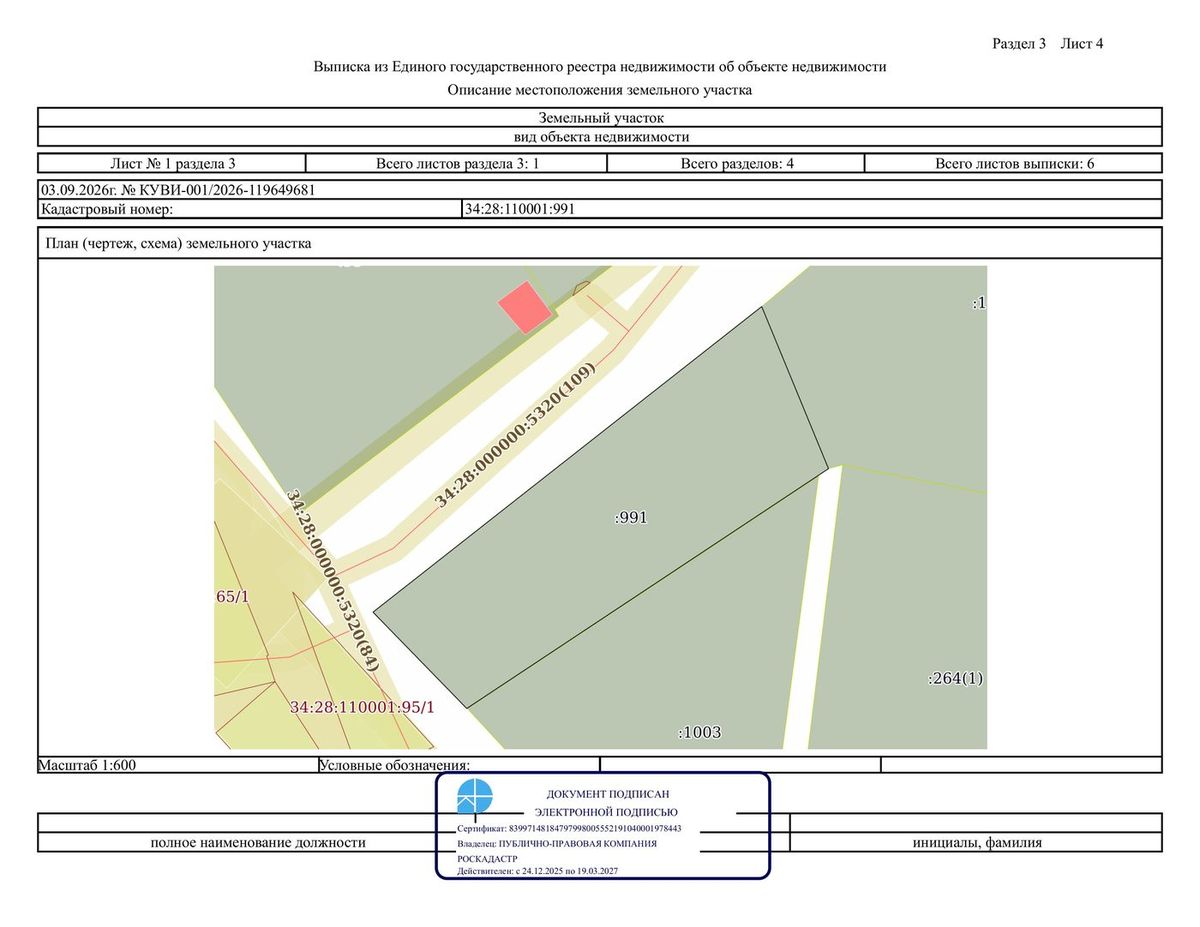This screenshot has width=1200, height=927.
Task: Click the "Кадастровый номер:" label
Action: (x=107, y=209)
